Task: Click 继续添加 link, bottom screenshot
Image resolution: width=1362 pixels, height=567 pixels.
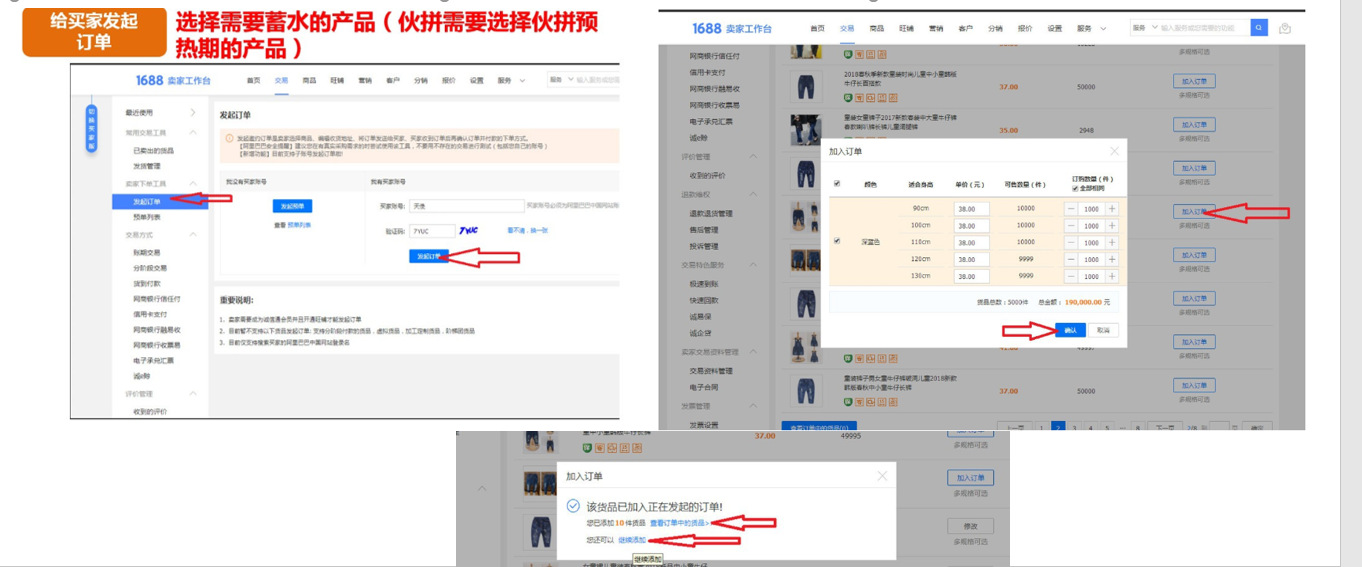Action: point(632,540)
